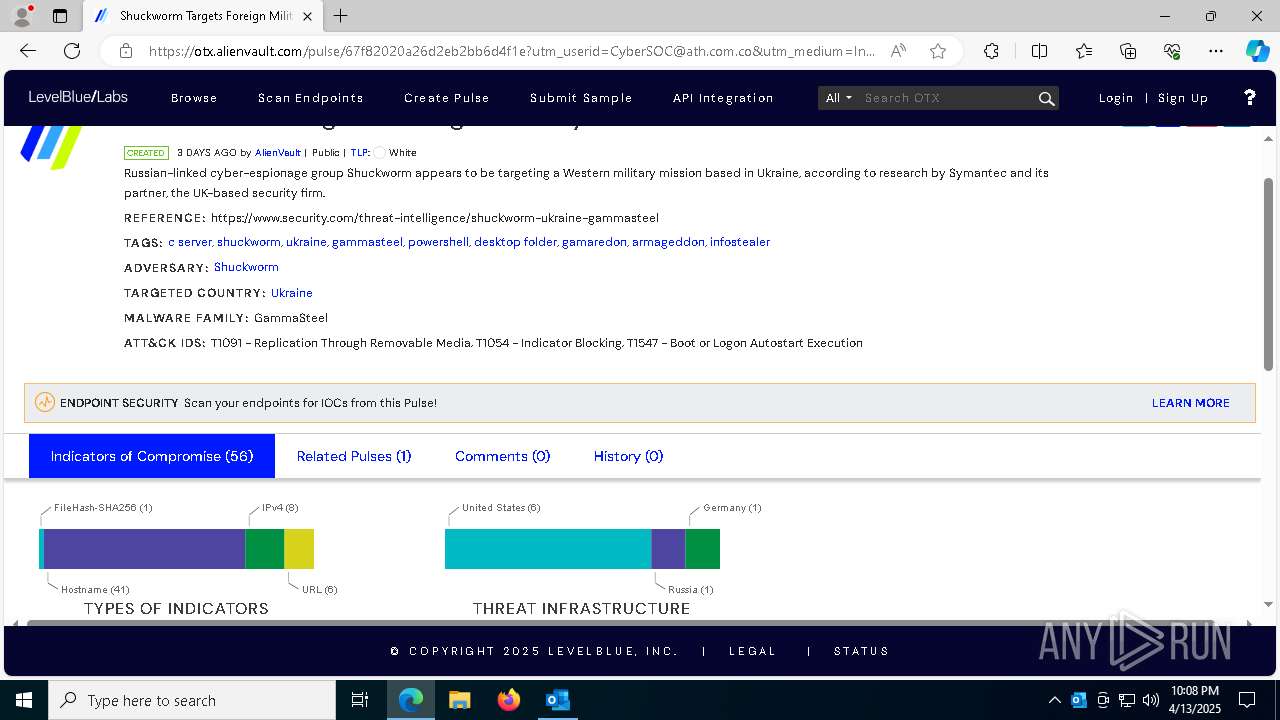Close the Shuckworm pulse tab
Screen dimensions: 1280x720
click(308, 16)
